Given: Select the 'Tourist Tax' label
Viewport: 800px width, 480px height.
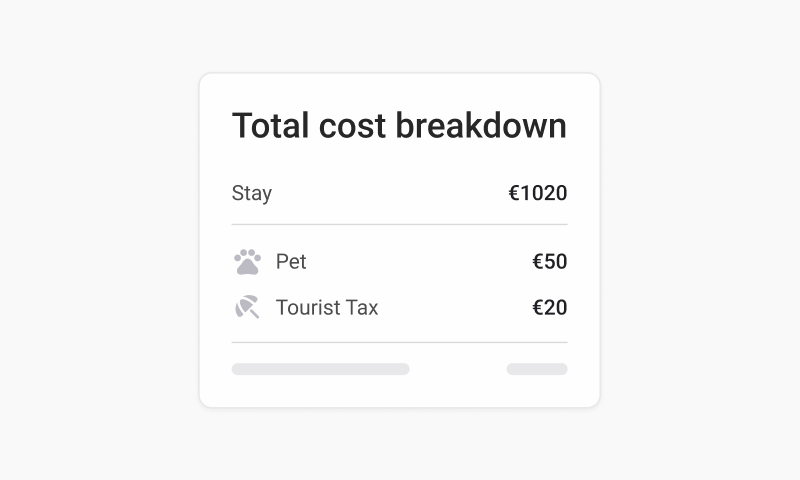Looking at the screenshot, I should click(x=327, y=308).
